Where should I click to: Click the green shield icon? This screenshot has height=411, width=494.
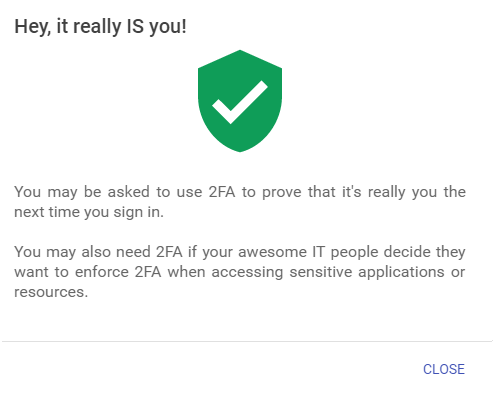(x=240, y=101)
